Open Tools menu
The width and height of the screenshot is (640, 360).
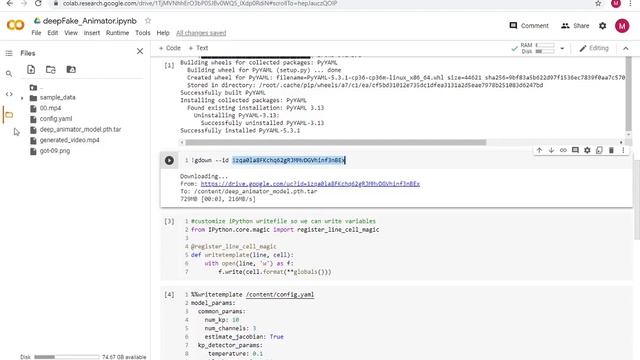pyautogui.click(x=143, y=33)
